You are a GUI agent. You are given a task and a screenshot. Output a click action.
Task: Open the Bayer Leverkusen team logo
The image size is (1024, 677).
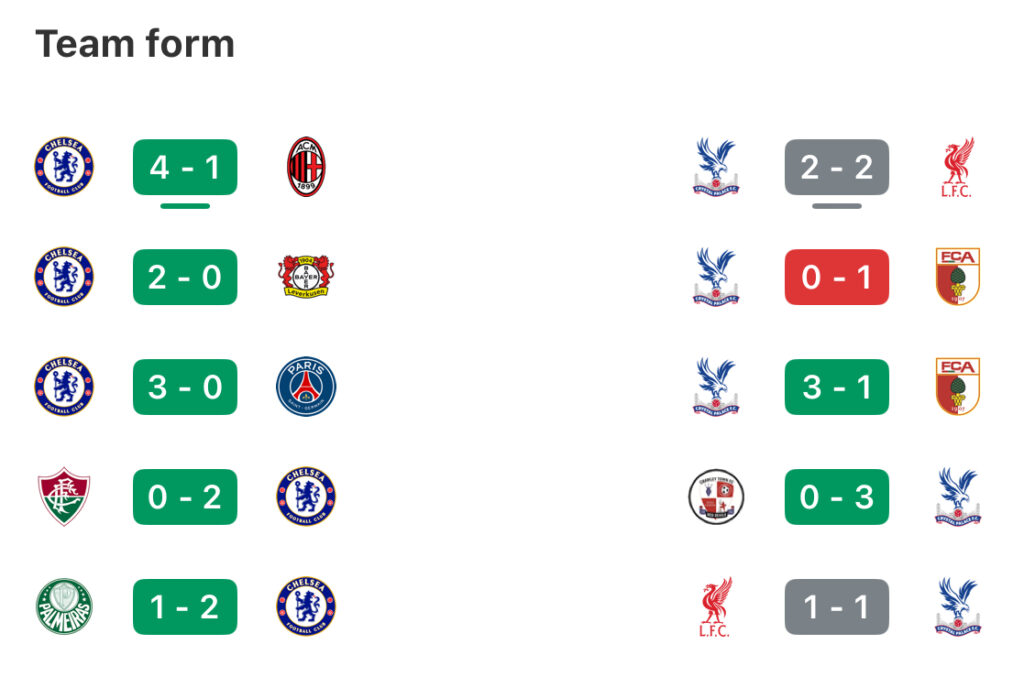coord(306,276)
